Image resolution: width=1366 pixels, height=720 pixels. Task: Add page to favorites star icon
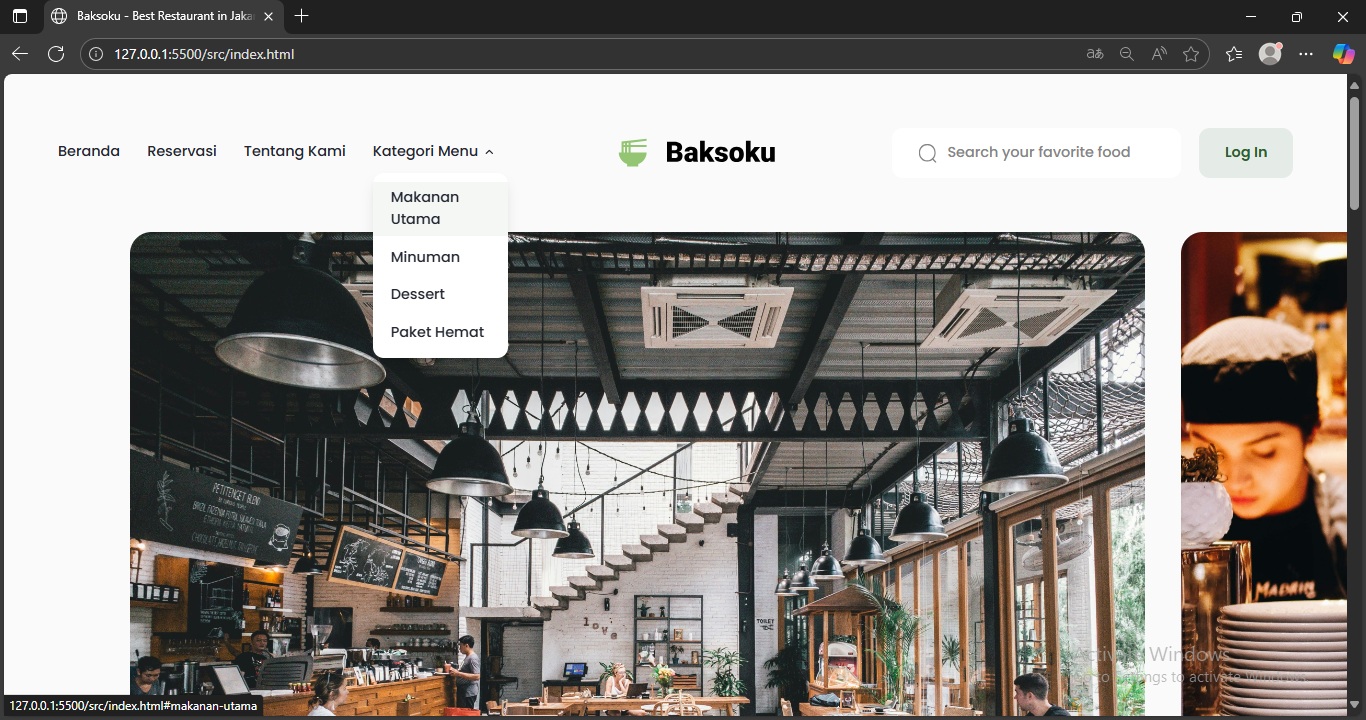pos(1190,54)
